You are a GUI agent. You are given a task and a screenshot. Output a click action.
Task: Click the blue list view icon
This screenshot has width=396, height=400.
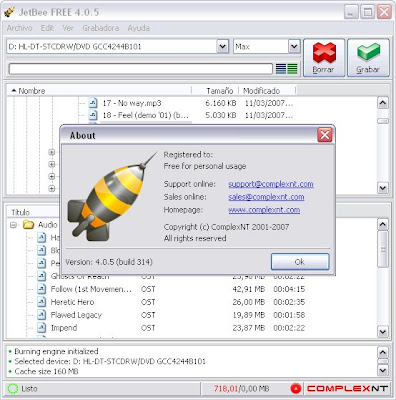(x=281, y=69)
